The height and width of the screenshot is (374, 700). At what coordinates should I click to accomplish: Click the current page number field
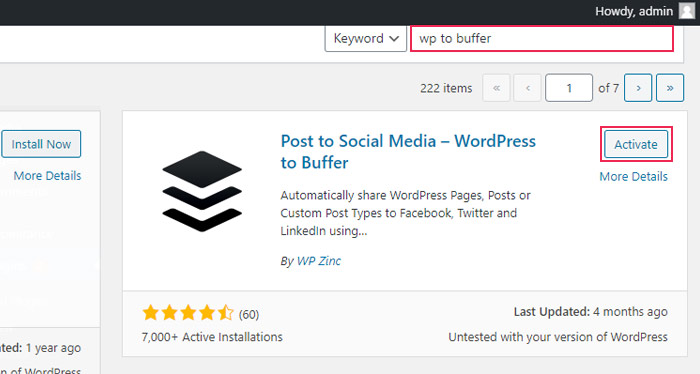click(x=569, y=88)
